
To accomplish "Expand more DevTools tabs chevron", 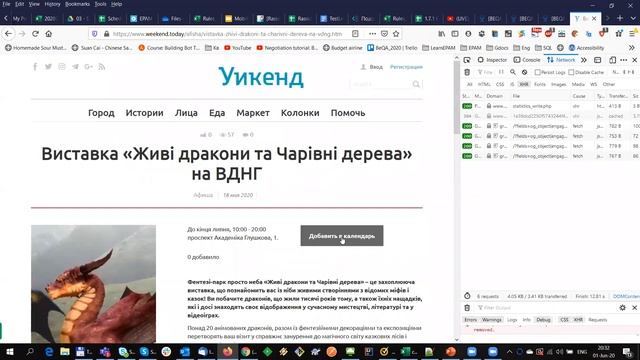I will (584, 60).
